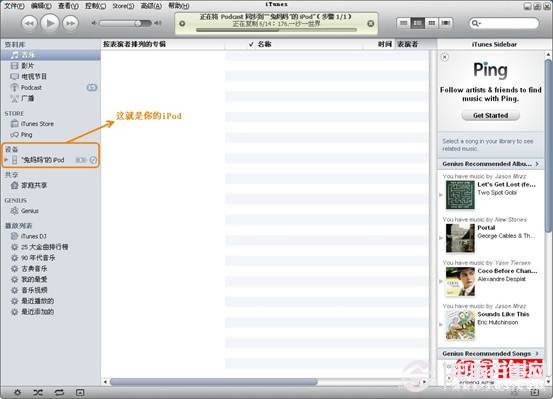Click the left arrow icon in status display
The height and width of the screenshot is (399, 553).
[x=182, y=24]
